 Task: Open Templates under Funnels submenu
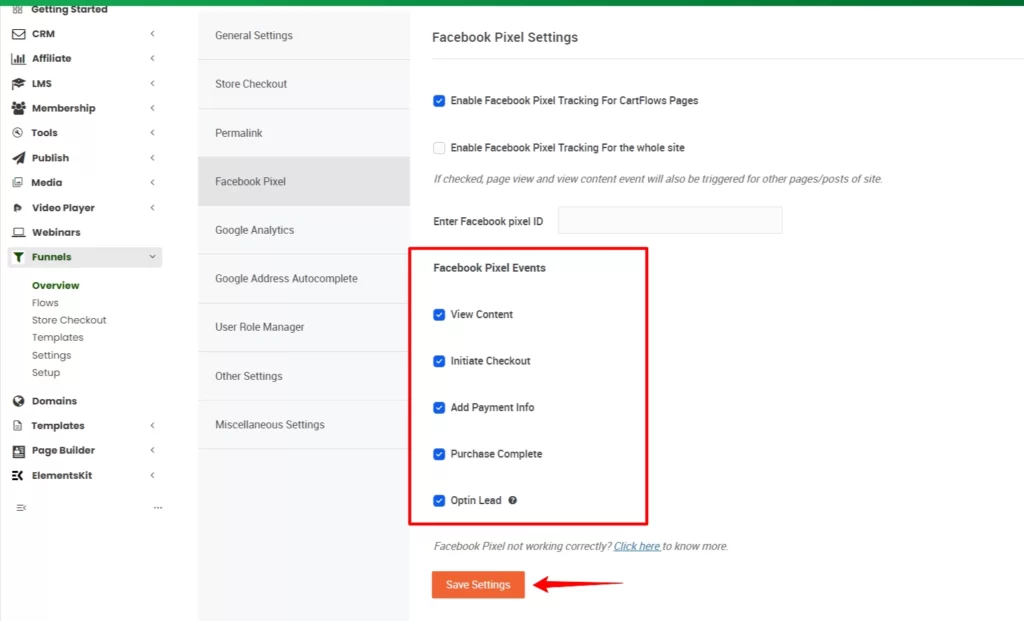(x=57, y=338)
